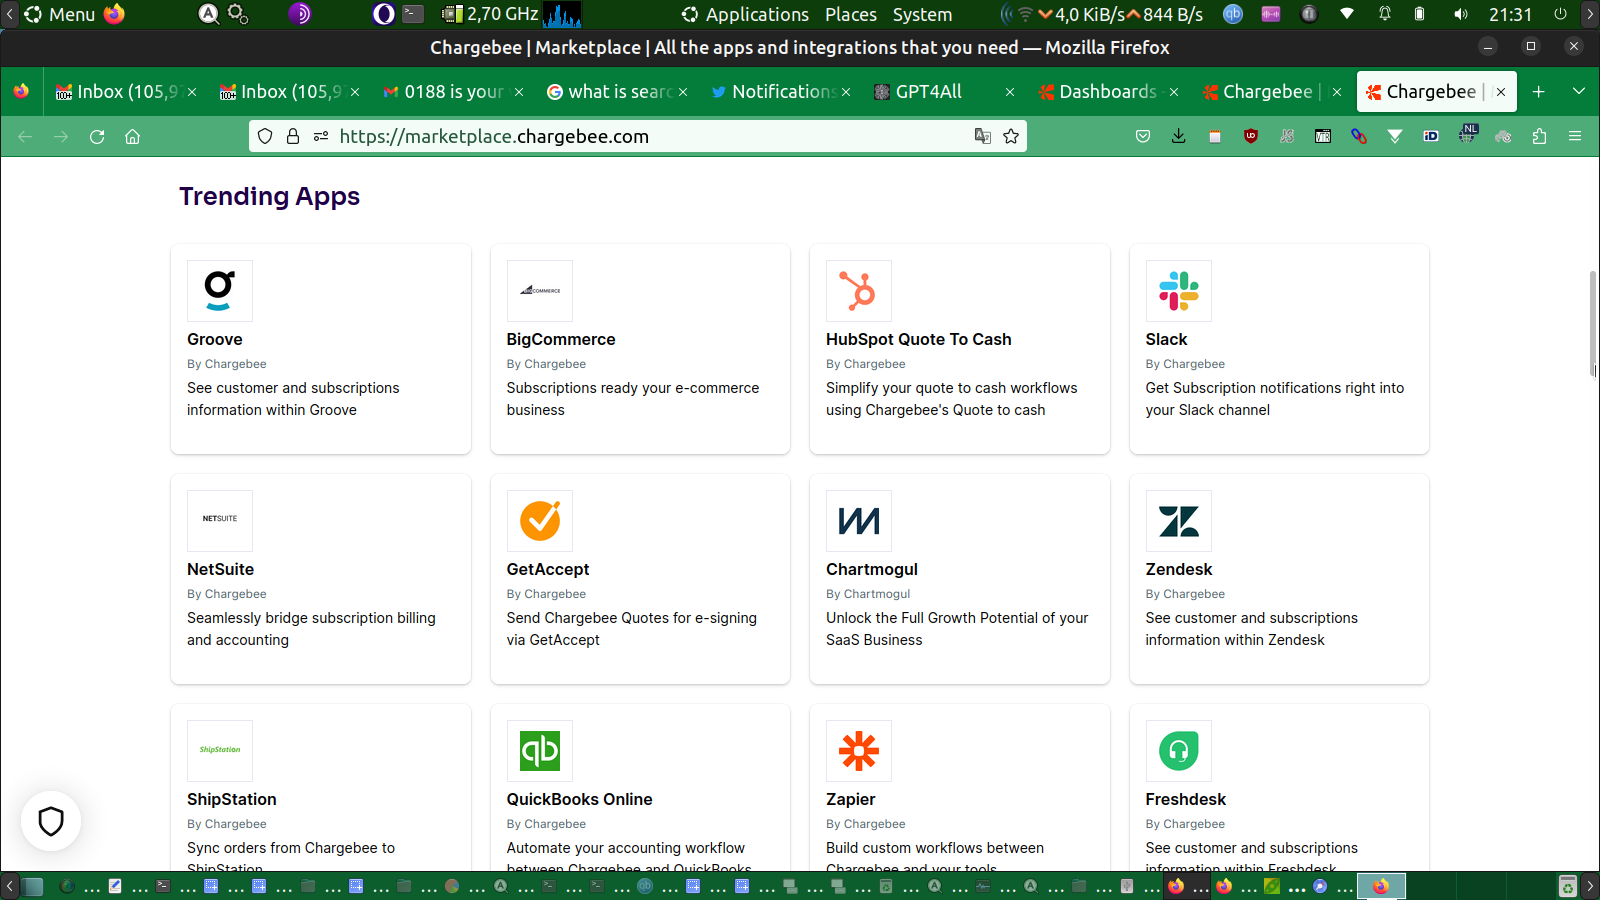Switch to the '0188 is your' Gmail tab
1600x900 pixels.
[453, 92]
